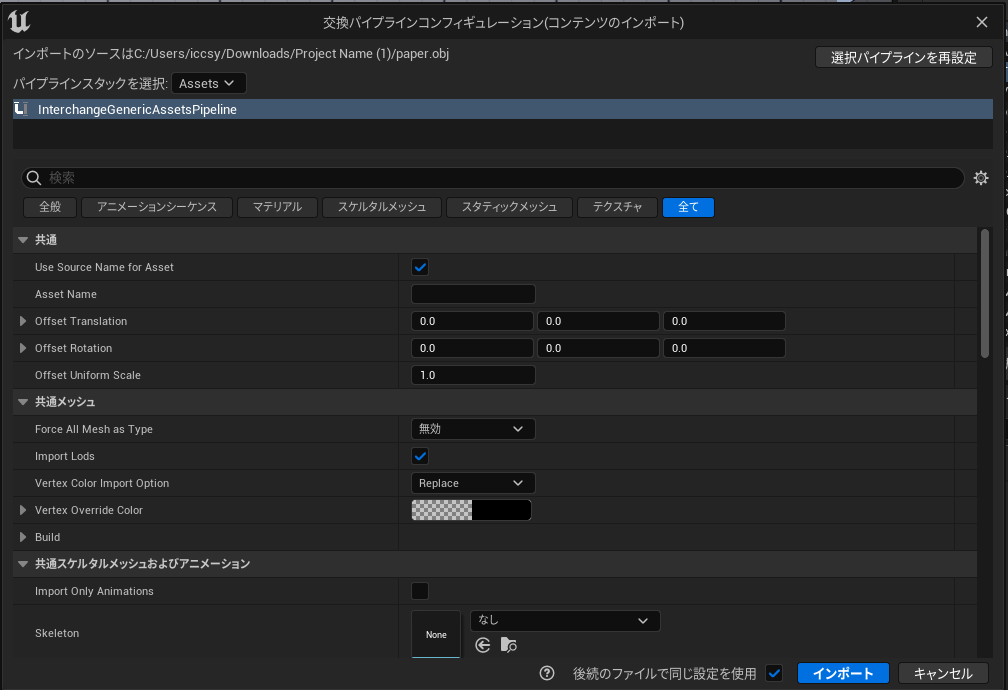Click the magnifier search icon
1008x690 pixels.
pos(34,177)
